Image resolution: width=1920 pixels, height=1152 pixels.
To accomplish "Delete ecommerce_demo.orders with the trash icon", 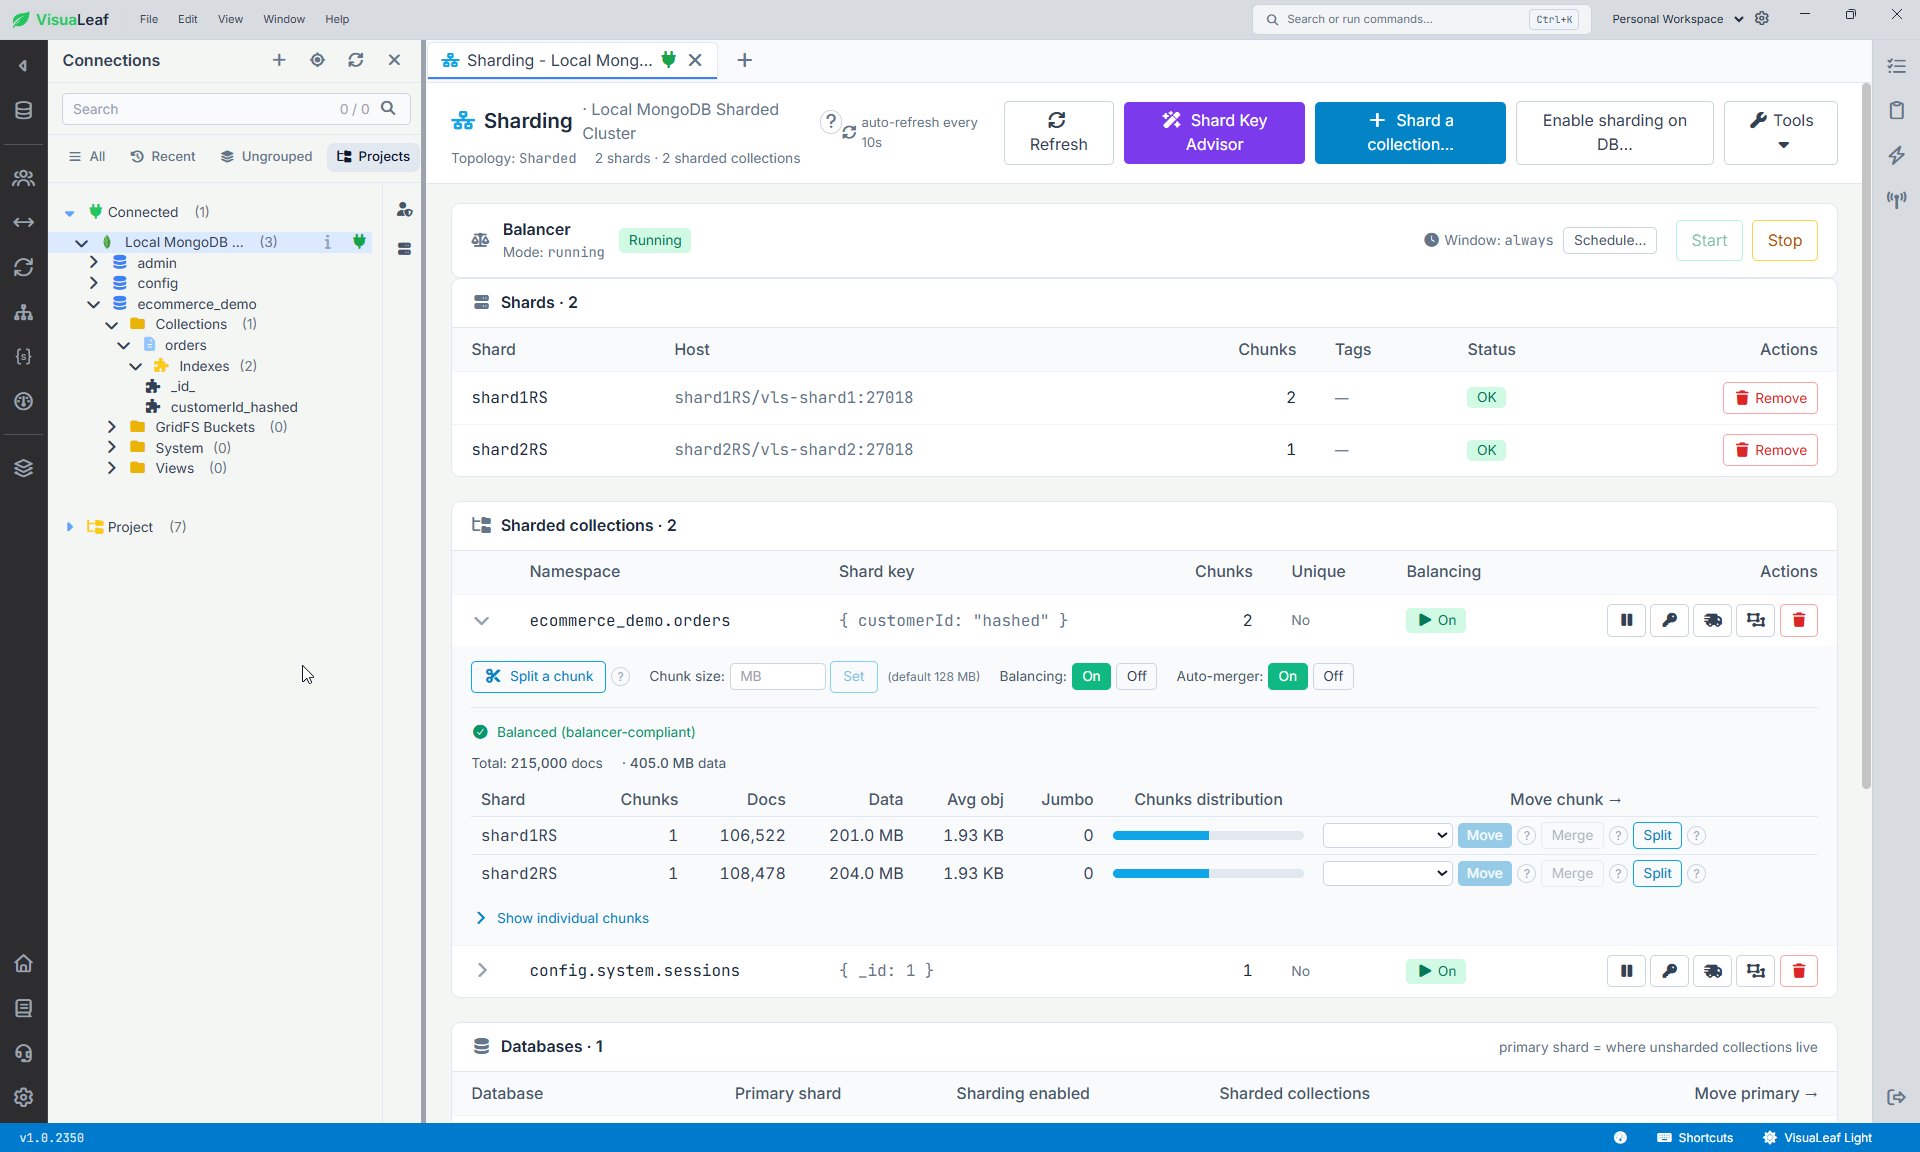I will coord(1798,620).
